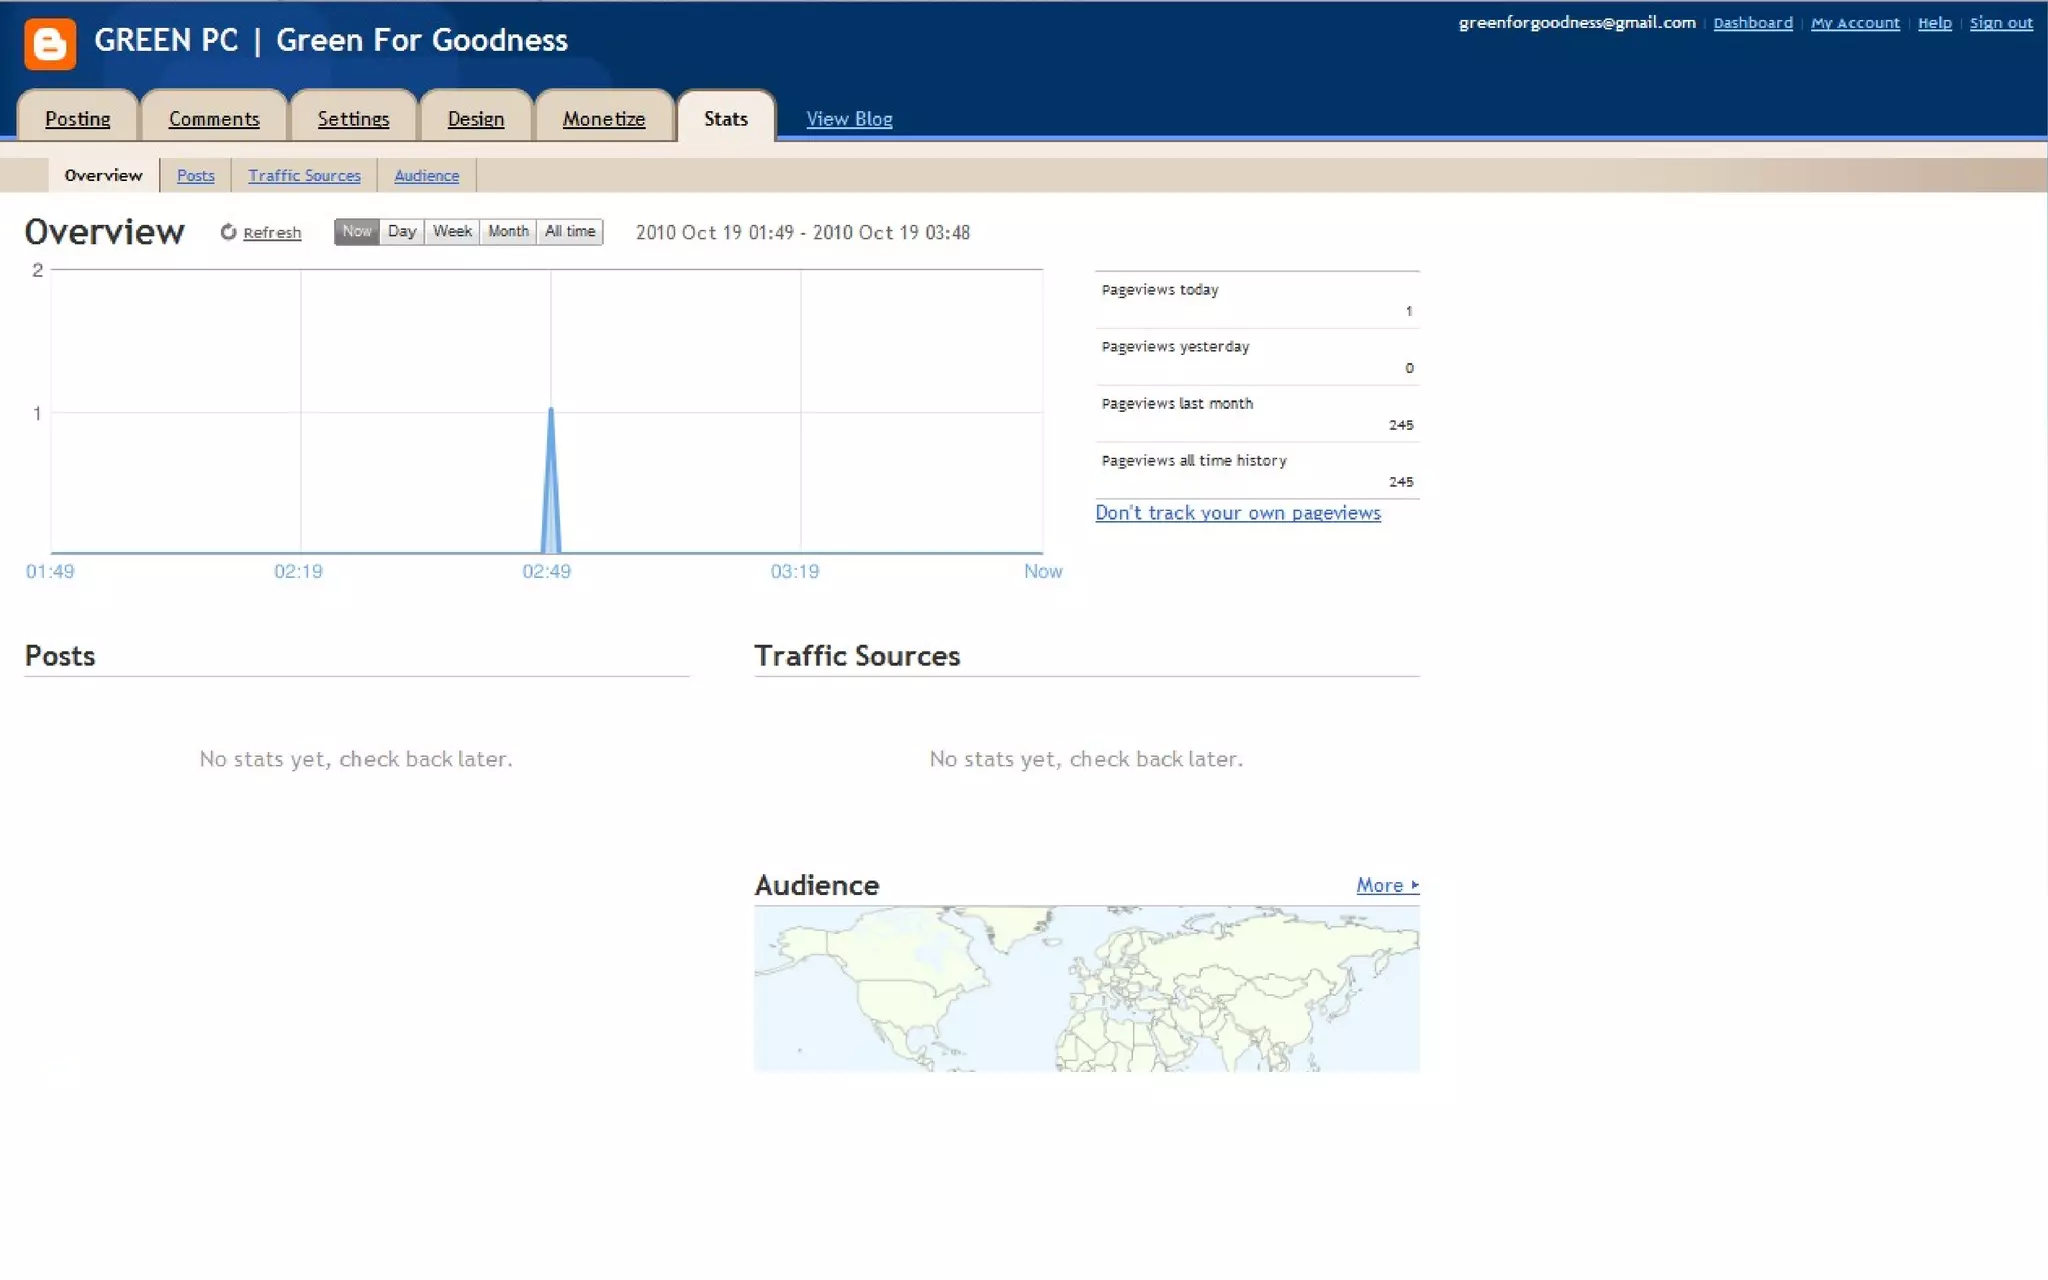Screen dimensions: 2048x1280
Task: Go to the Settings tab
Action: click(353, 119)
